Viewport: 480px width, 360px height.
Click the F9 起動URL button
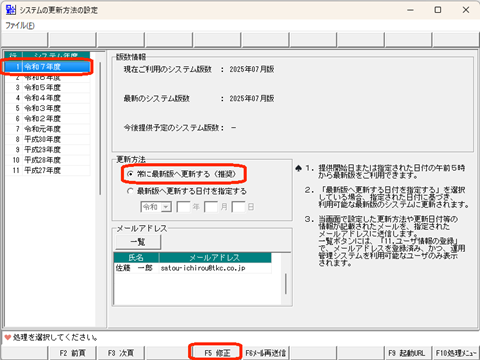coord(409,353)
